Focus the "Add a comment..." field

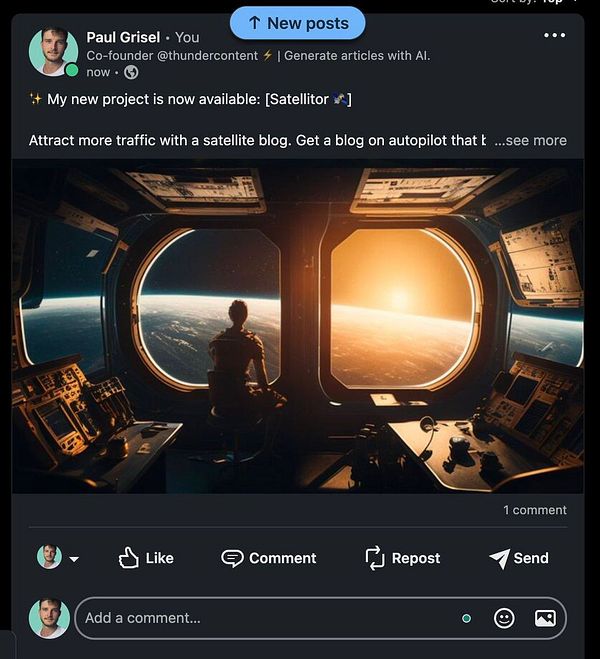coord(260,618)
